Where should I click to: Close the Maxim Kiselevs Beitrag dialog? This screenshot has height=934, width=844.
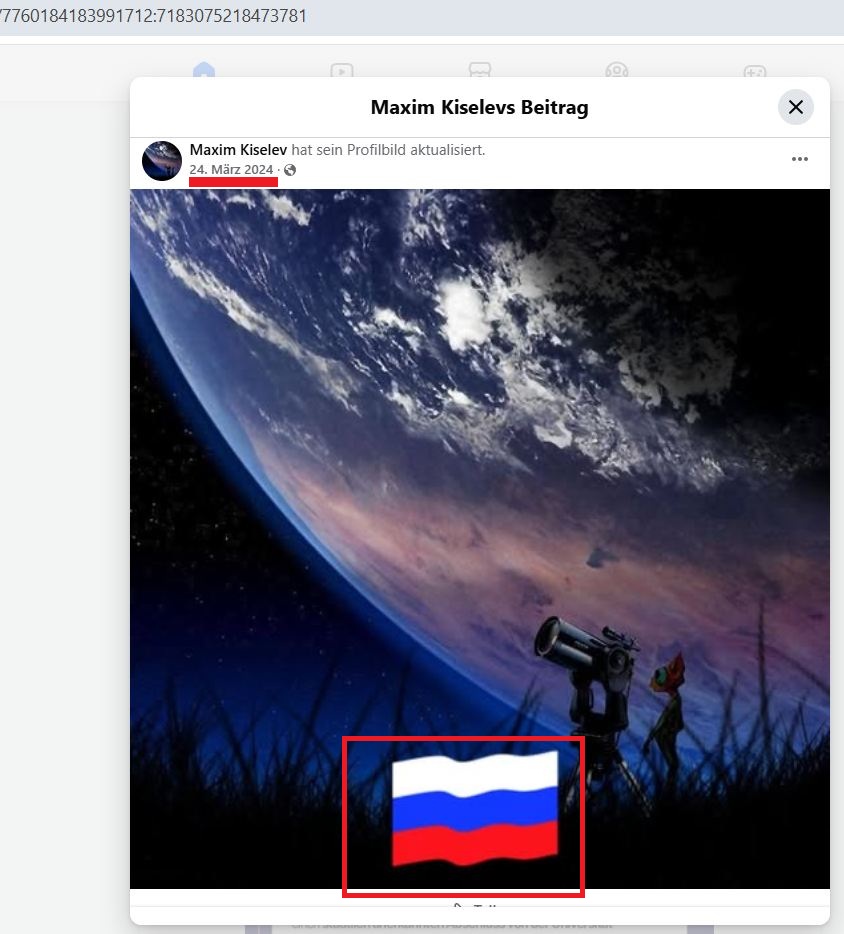(795, 107)
